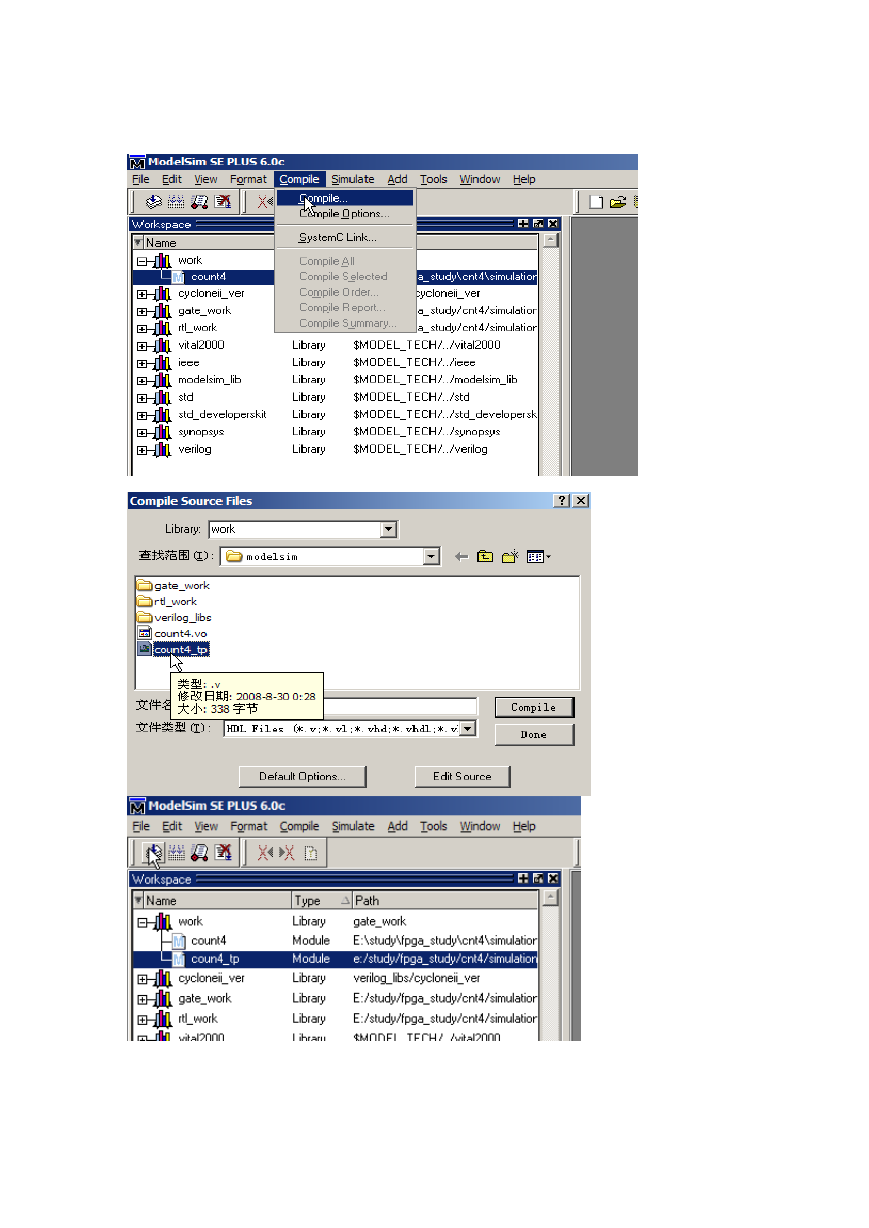Click the Done button in the dialog
The image size is (869, 1228).
point(534,734)
